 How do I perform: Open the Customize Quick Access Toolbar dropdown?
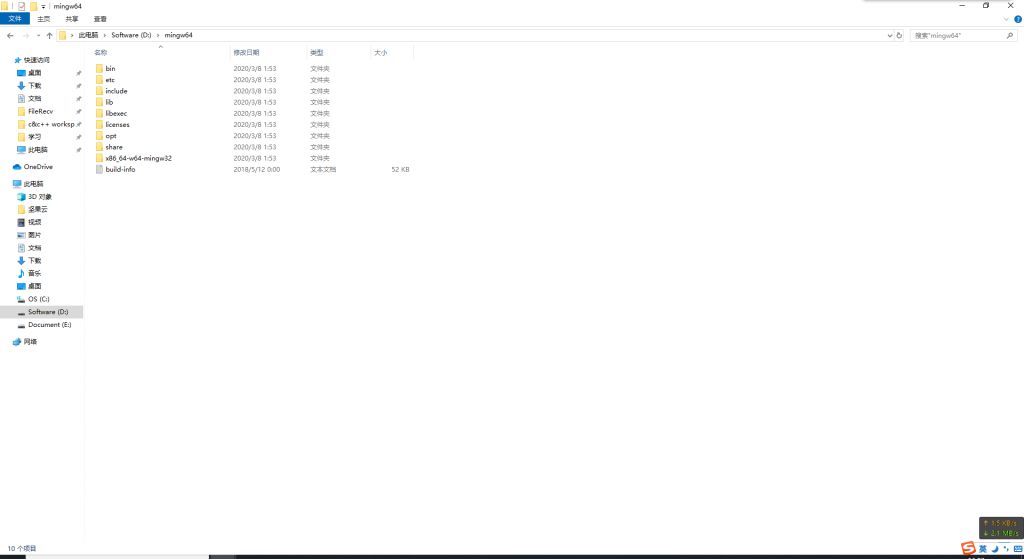point(43,7)
